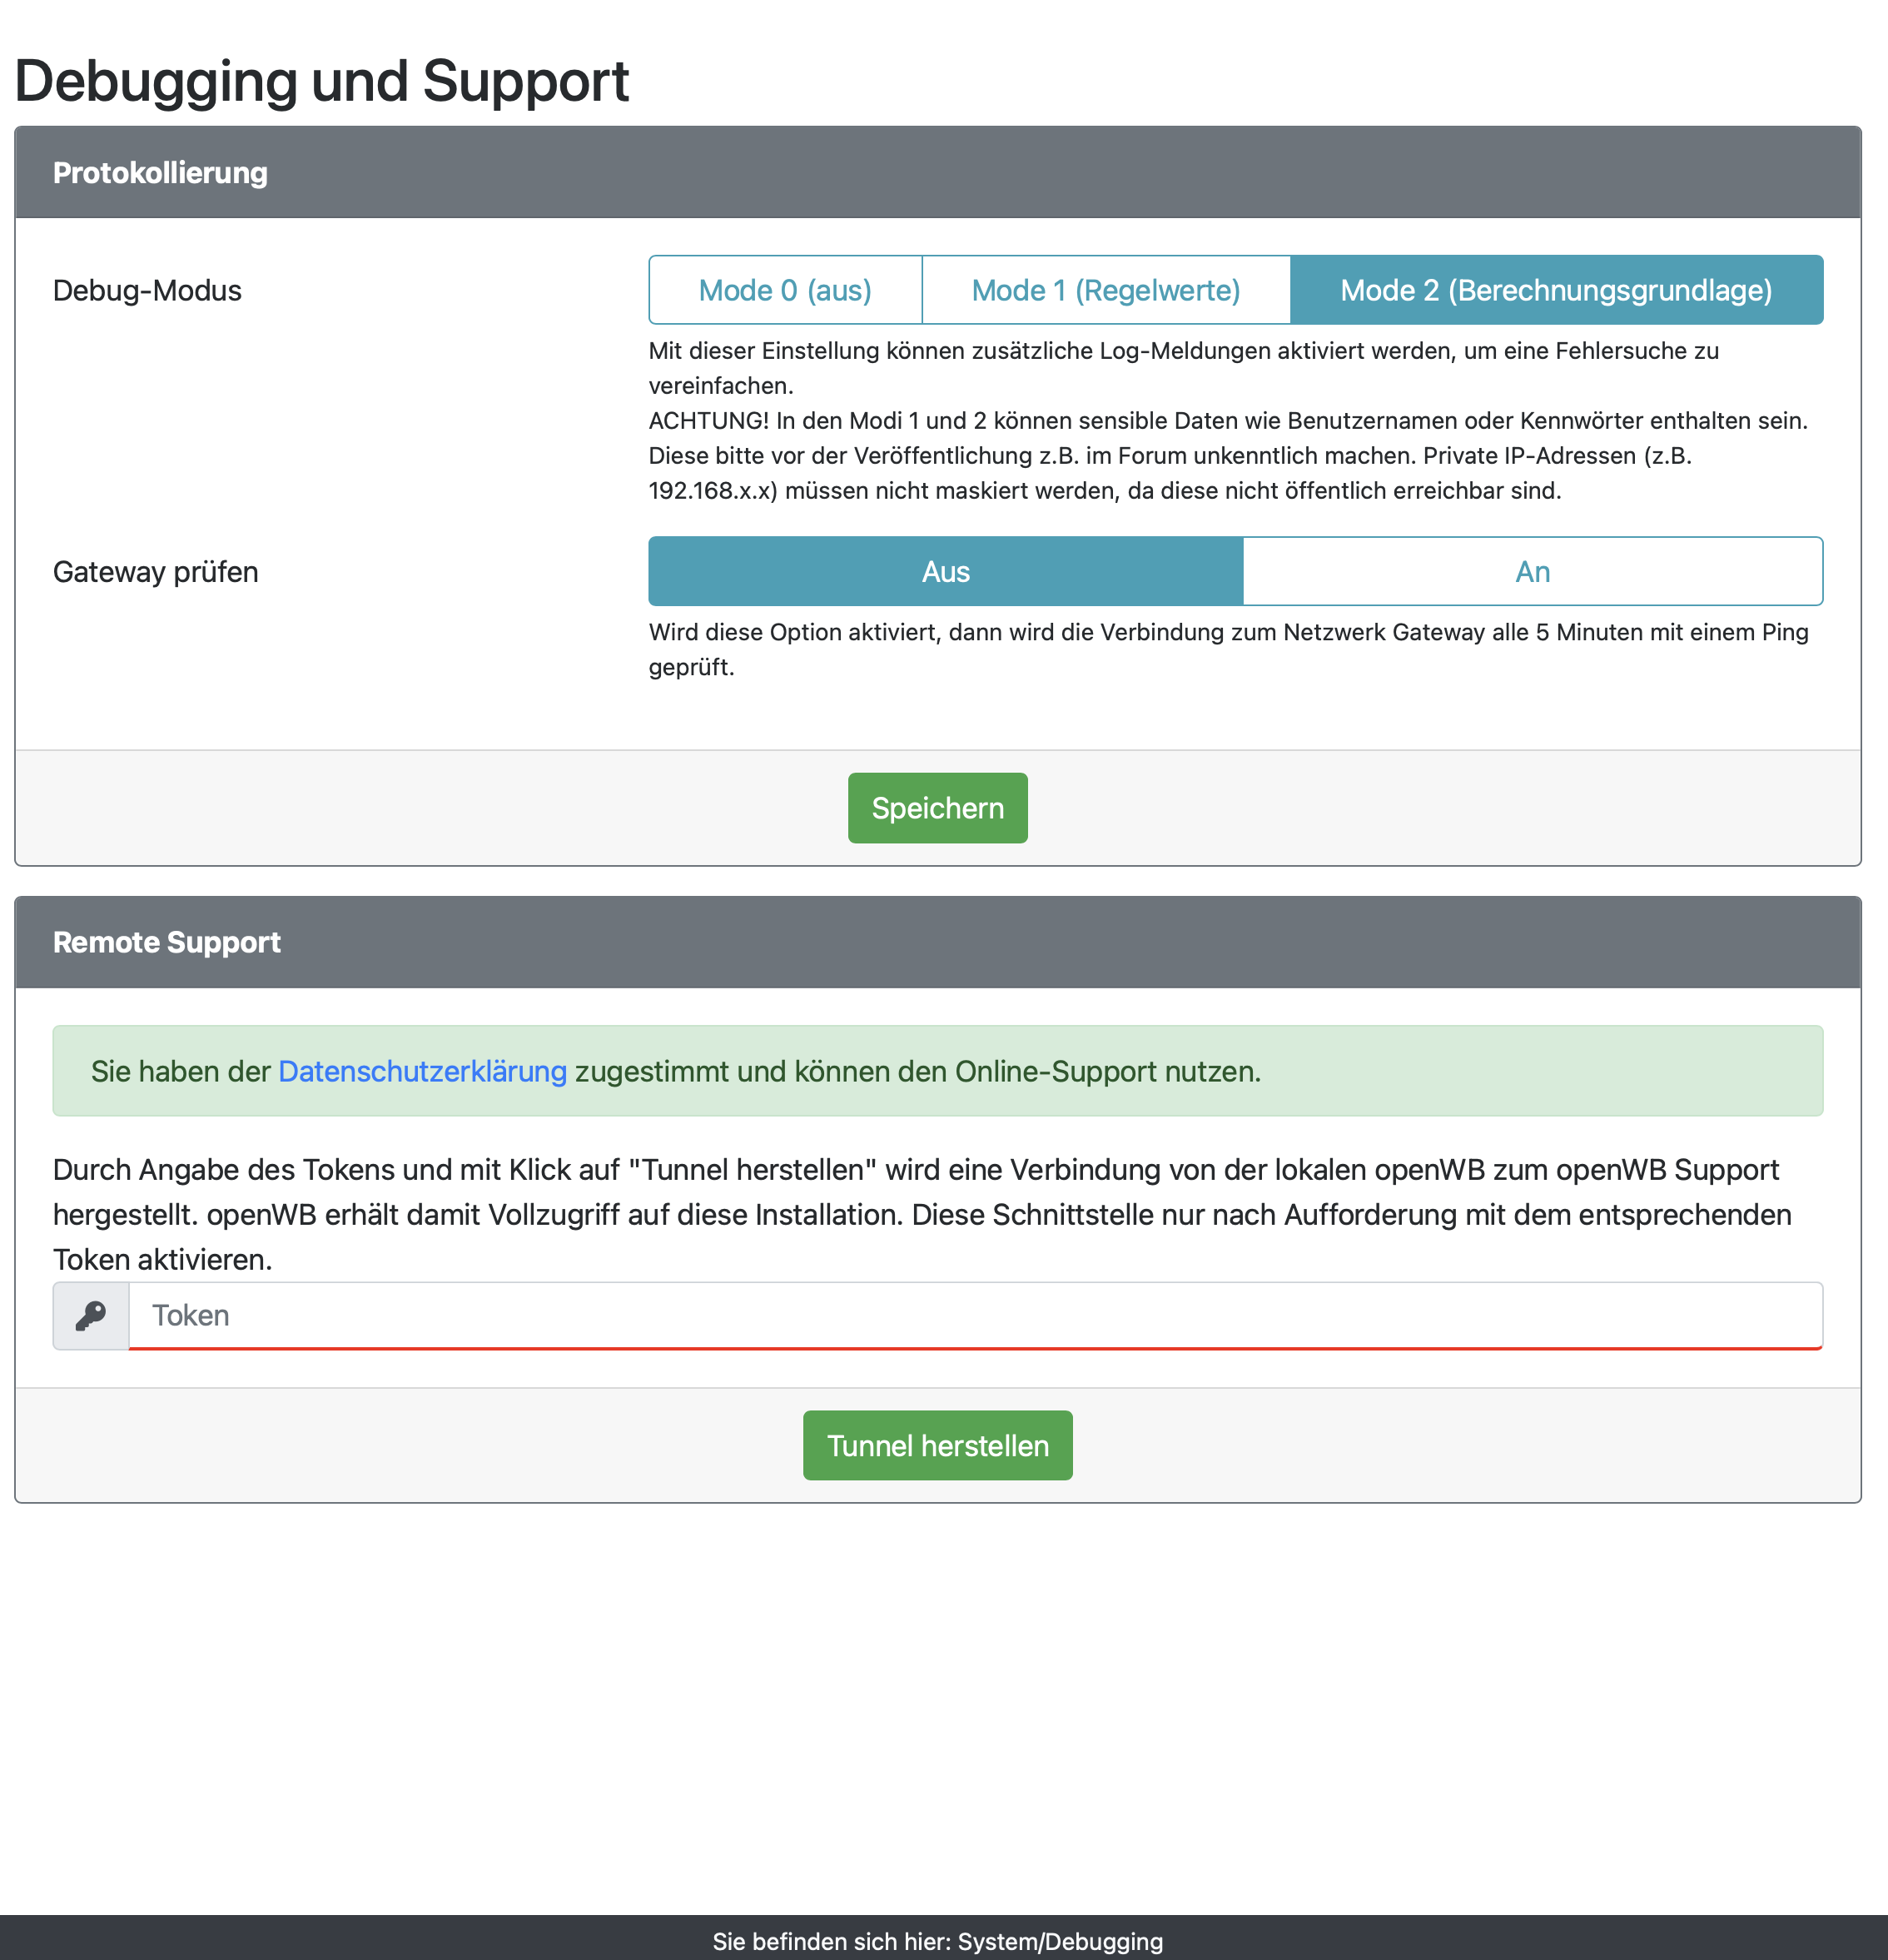Click the Gateway prüfen label

click(x=155, y=571)
